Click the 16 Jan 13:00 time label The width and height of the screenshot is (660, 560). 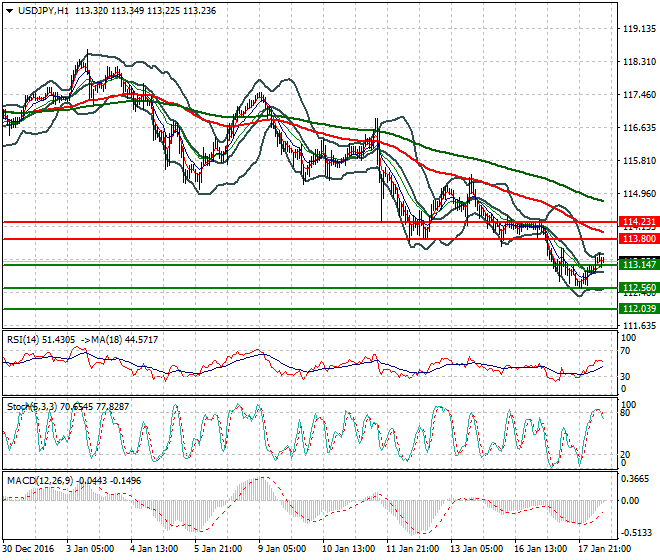tap(540, 549)
